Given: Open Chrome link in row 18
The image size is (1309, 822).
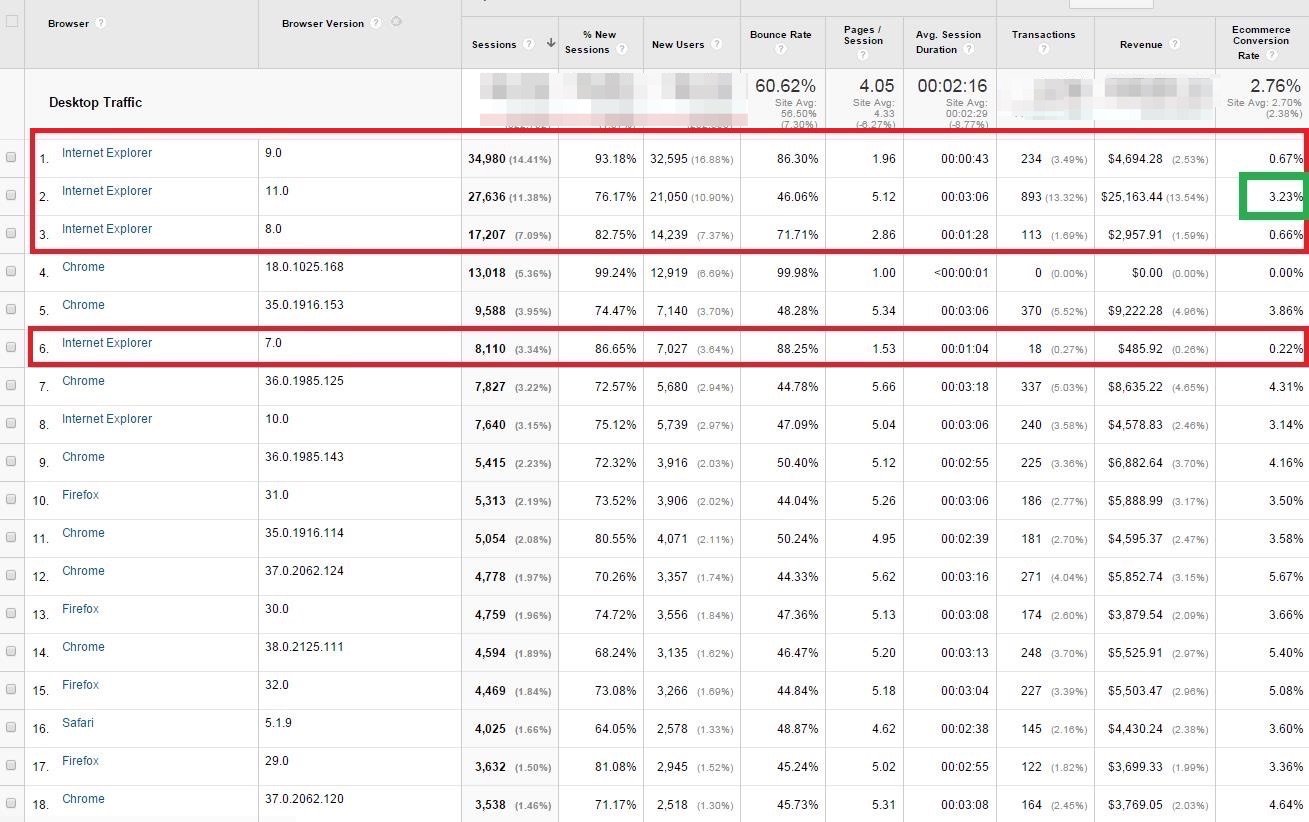Looking at the screenshot, I should (x=83, y=799).
